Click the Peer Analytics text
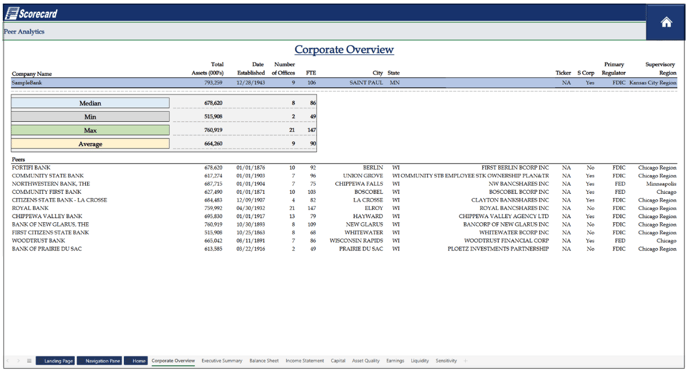Viewport: 688px width, 370px height. 24,32
